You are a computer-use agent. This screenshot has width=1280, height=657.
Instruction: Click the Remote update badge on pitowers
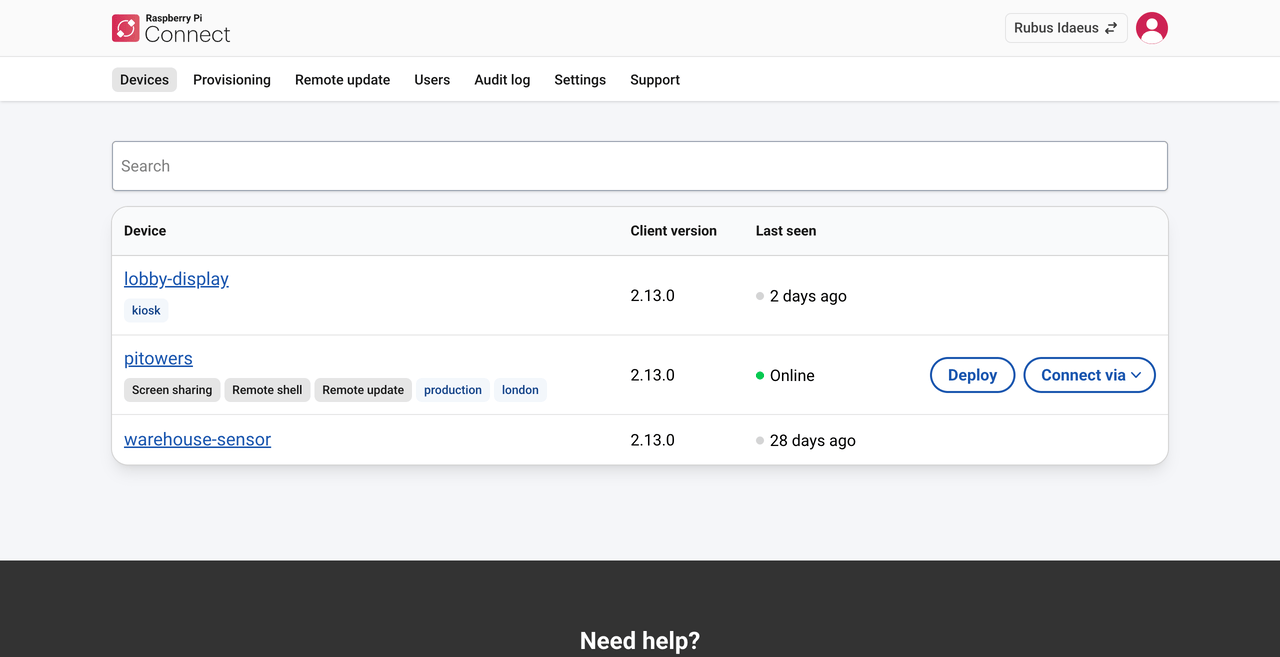click(363, 390)
